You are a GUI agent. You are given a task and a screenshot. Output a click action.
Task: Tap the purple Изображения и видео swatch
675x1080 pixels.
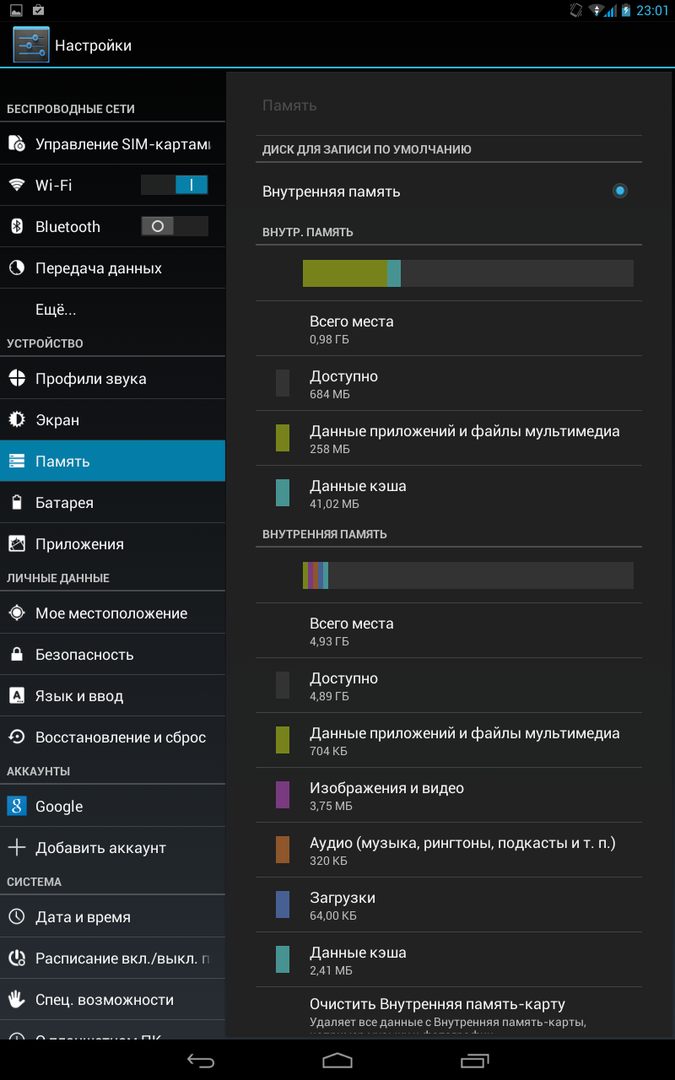click(283, 795)
